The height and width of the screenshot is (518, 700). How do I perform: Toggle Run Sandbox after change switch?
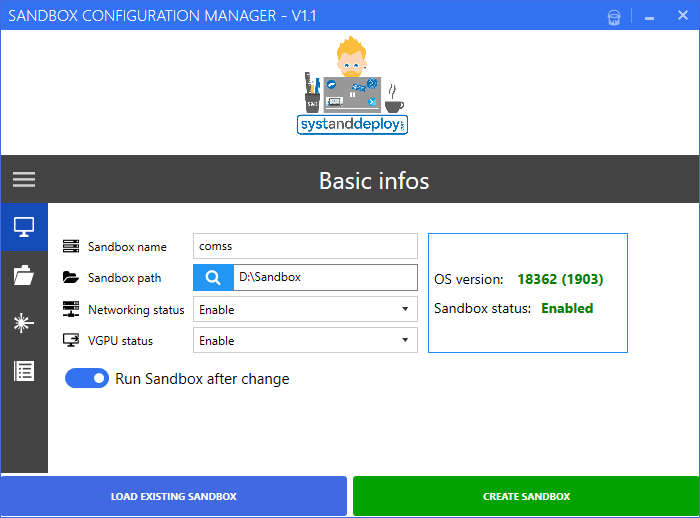pos(87,378)
